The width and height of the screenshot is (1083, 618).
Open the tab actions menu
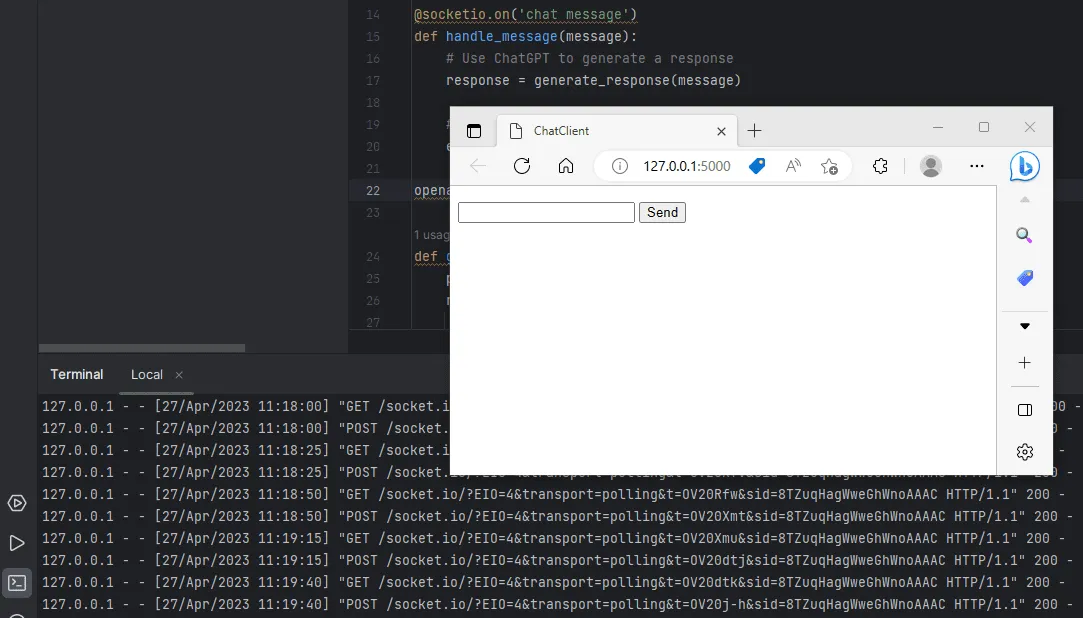(474, 131)
